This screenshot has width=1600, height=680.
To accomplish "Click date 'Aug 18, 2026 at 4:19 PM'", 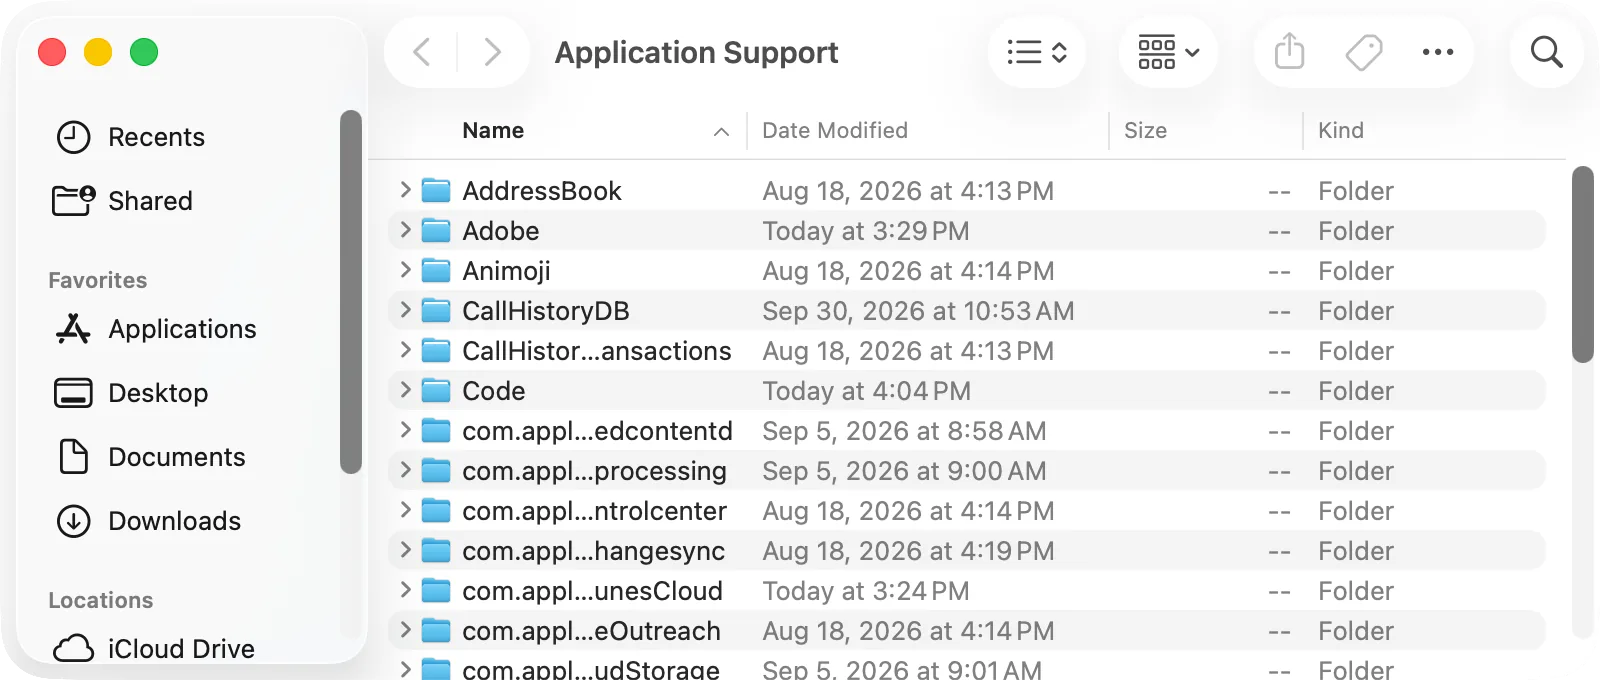I will point(908,551).
